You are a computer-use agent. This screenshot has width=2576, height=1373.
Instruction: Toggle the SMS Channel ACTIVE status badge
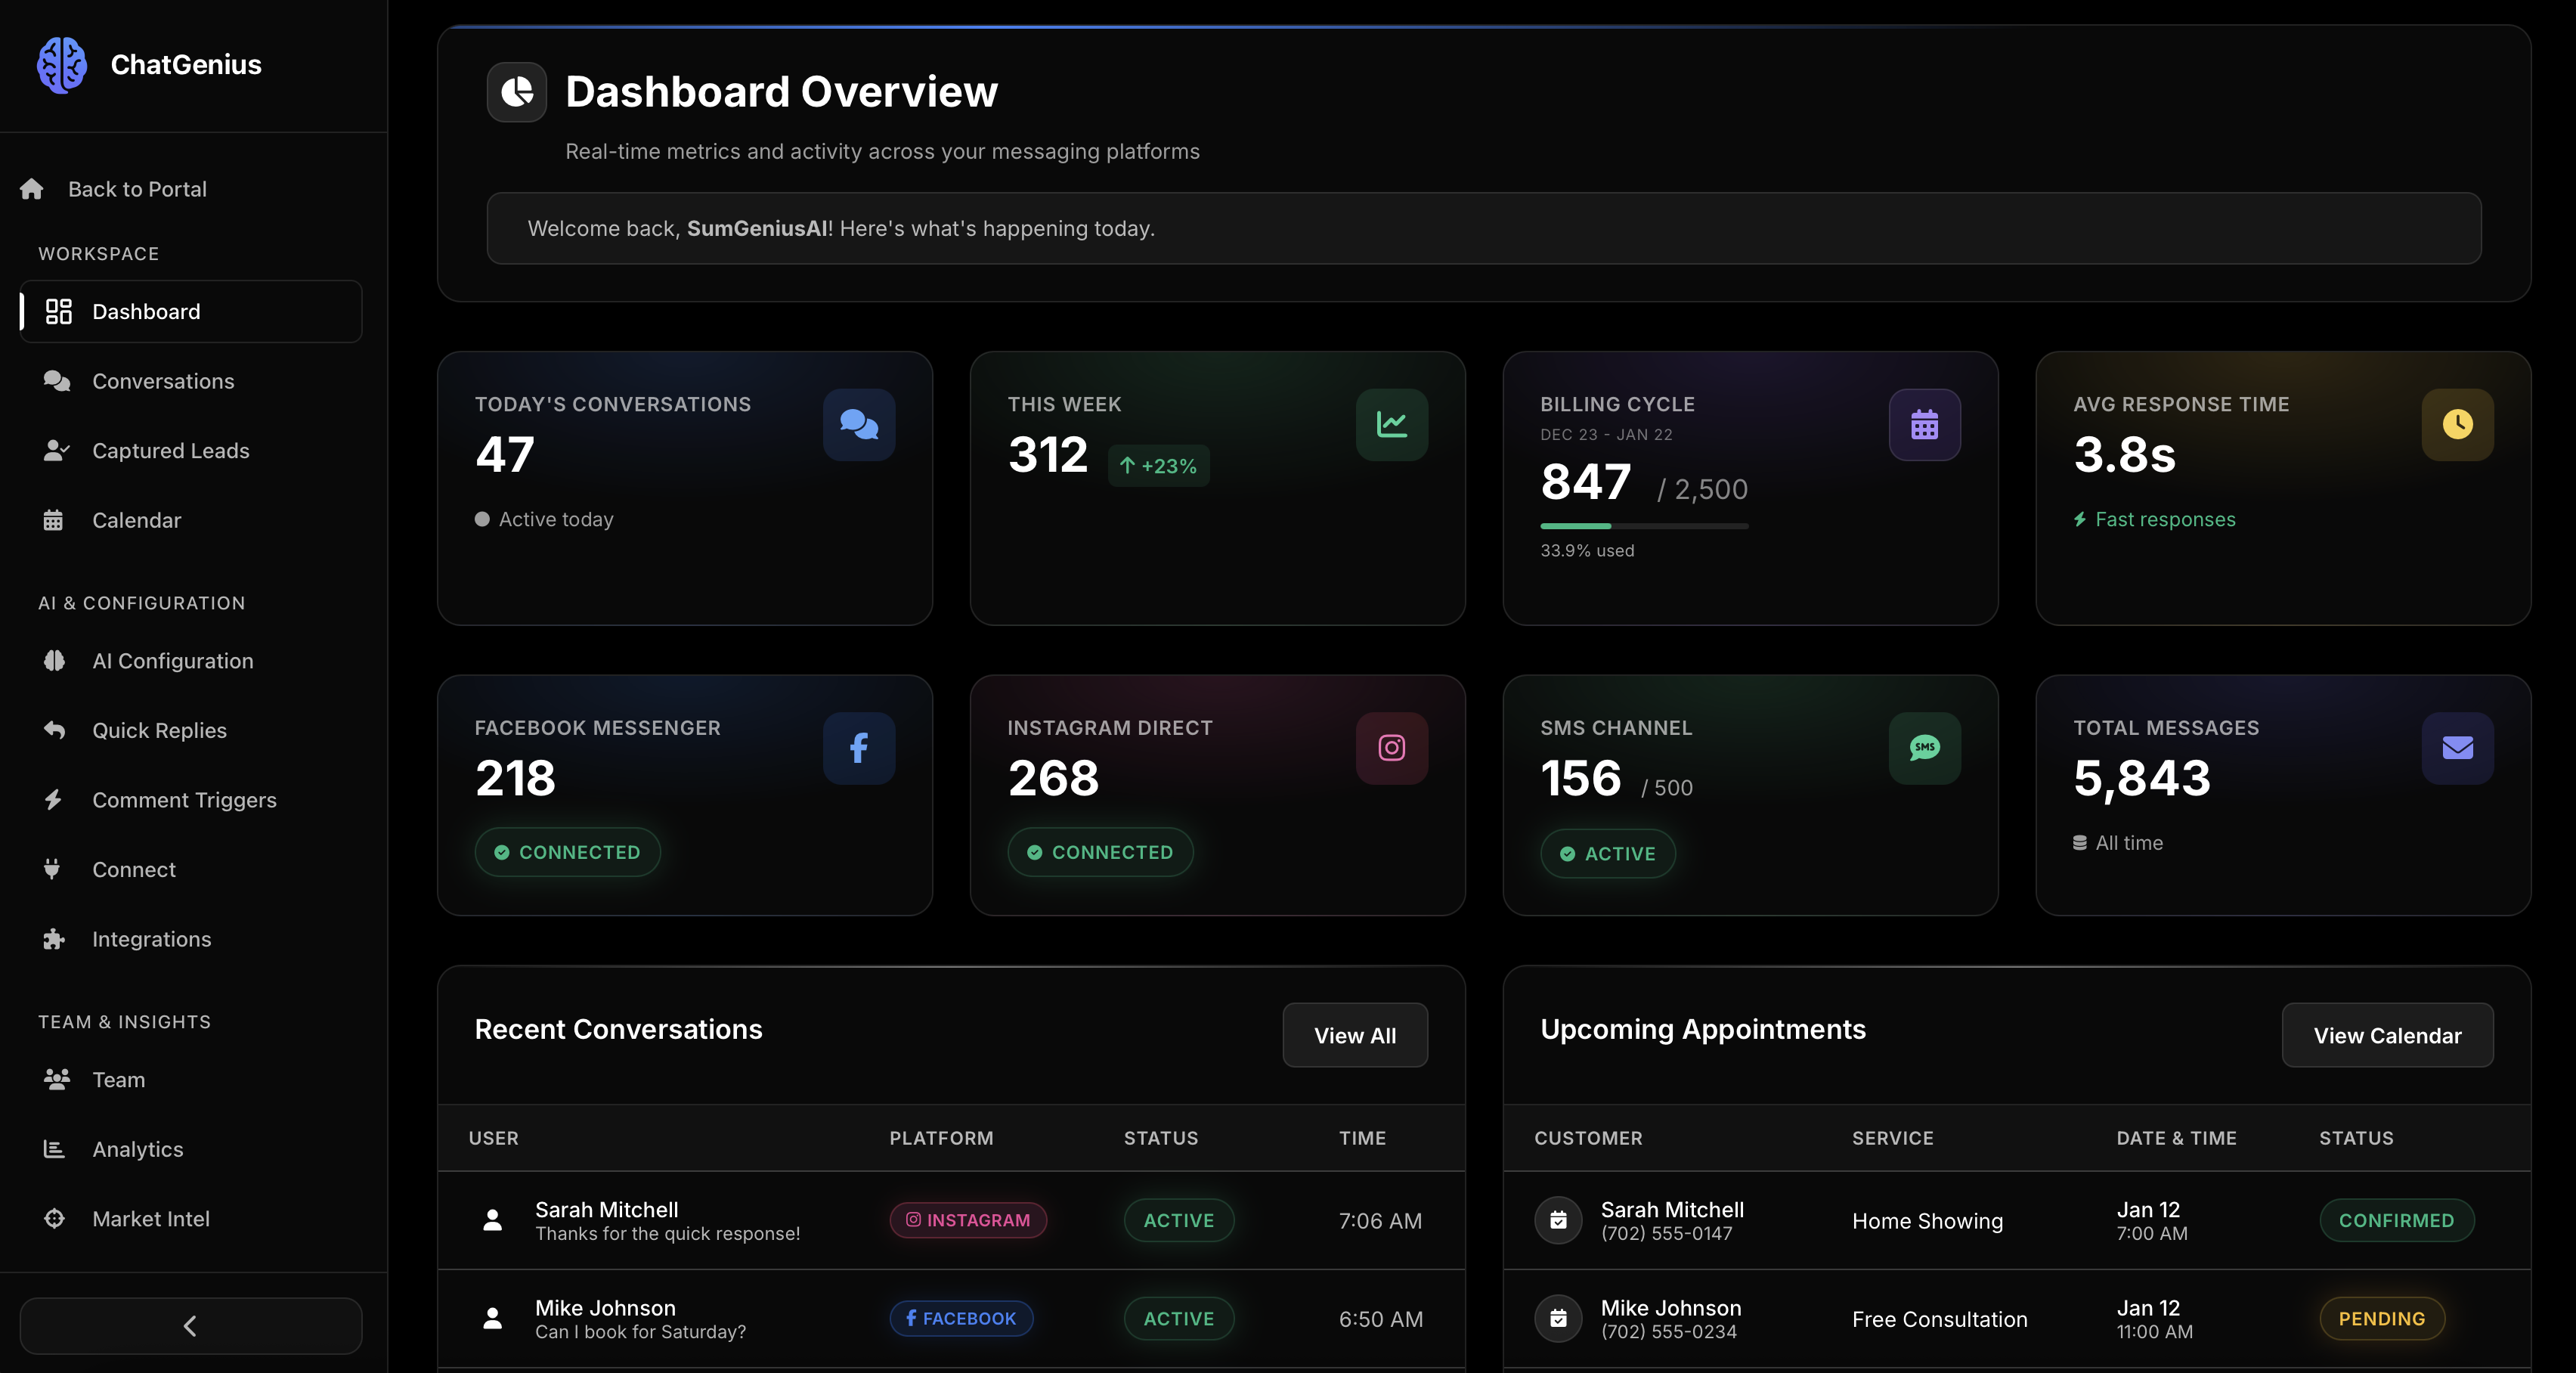tap(1607, 853)
